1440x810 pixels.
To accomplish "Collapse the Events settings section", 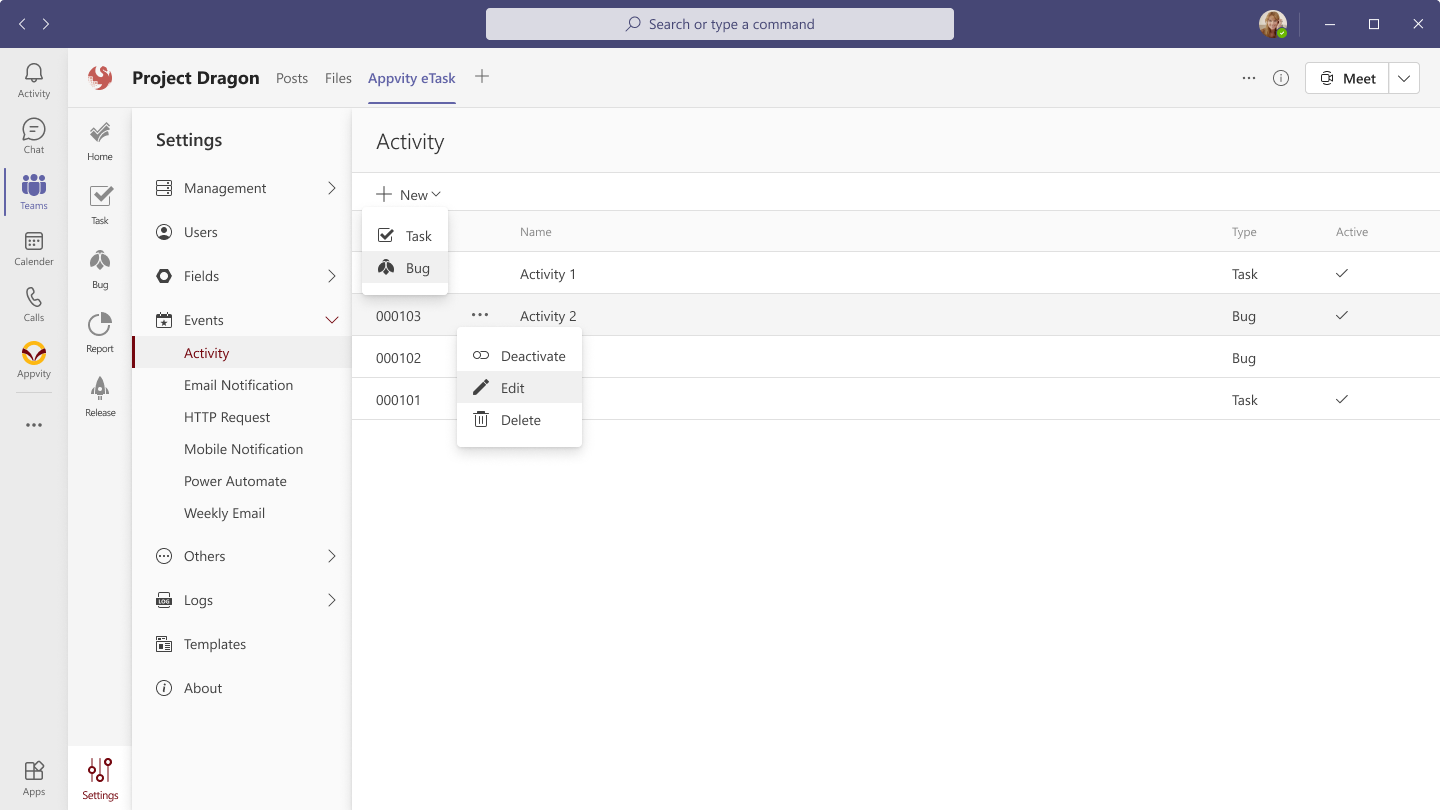I will [332, 320].
